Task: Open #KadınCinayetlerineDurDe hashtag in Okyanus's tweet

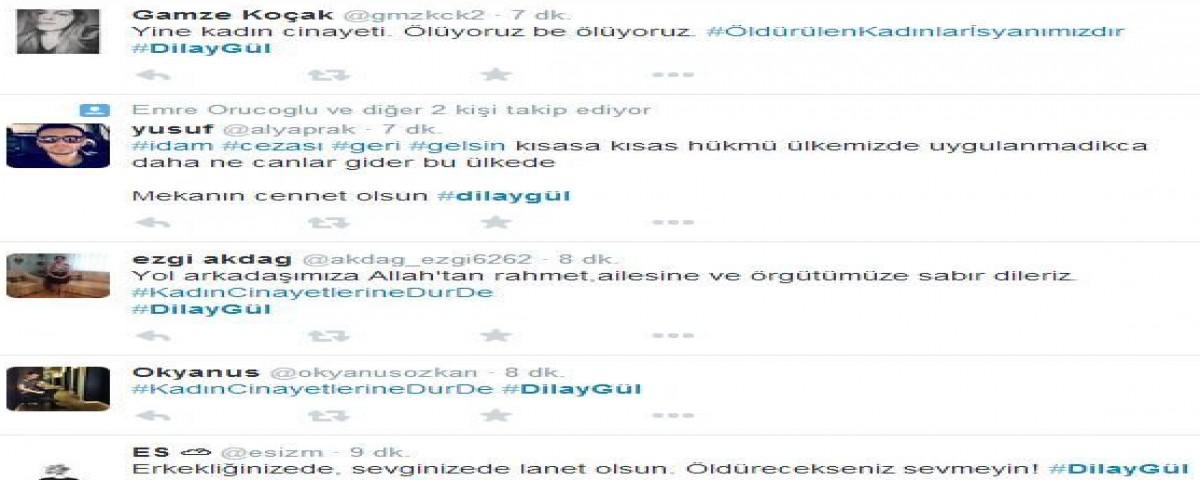Action: tap(313, 389)
